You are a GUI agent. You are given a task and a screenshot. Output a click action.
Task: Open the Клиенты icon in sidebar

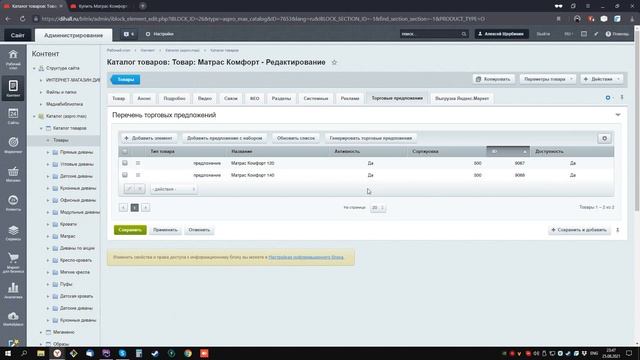click(x=13, y=203)
